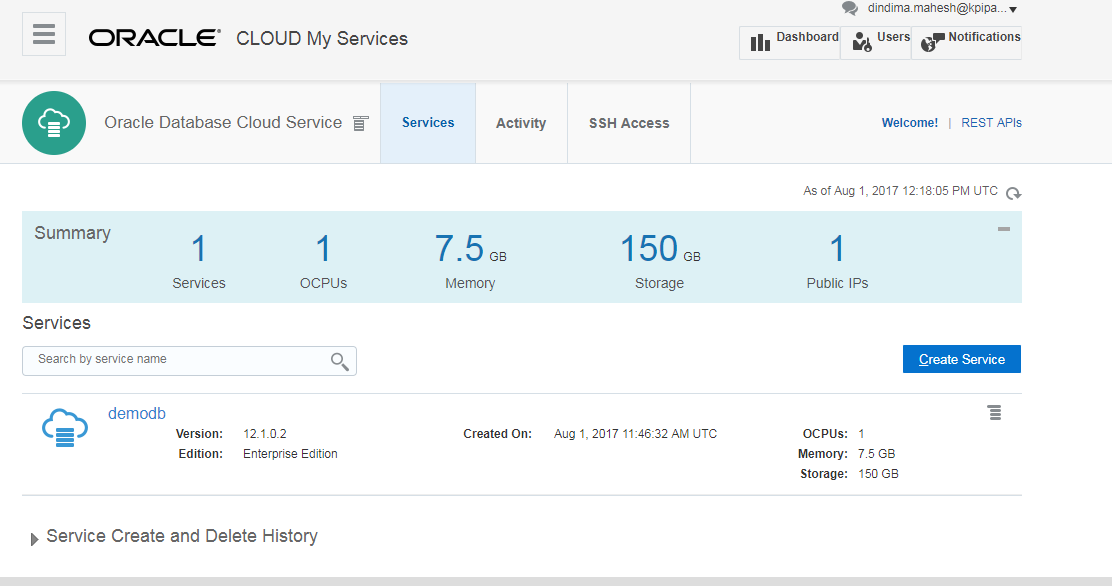This screenshot has width=1112, height=586.
Task: Open the demodb service actions menu icon
Action: click(994, 413)
